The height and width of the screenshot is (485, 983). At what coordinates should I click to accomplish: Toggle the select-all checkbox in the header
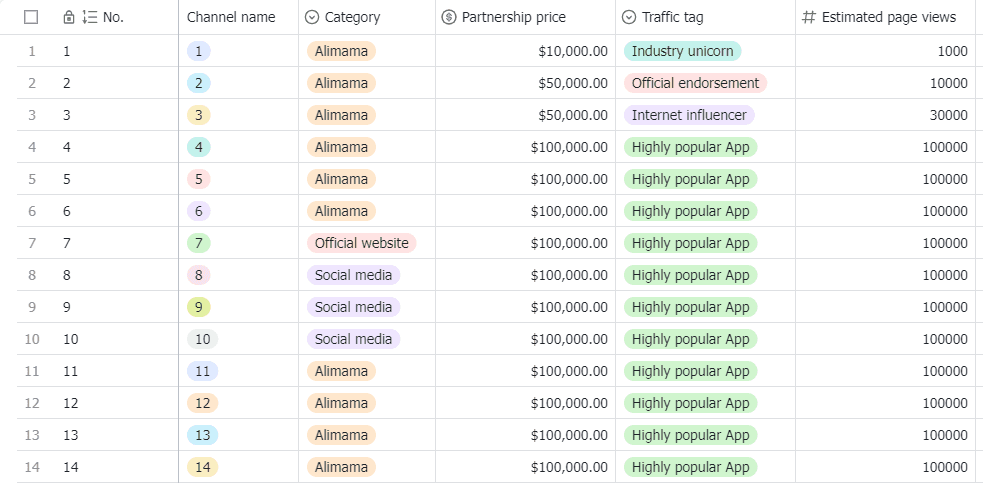tap(31, 17)
